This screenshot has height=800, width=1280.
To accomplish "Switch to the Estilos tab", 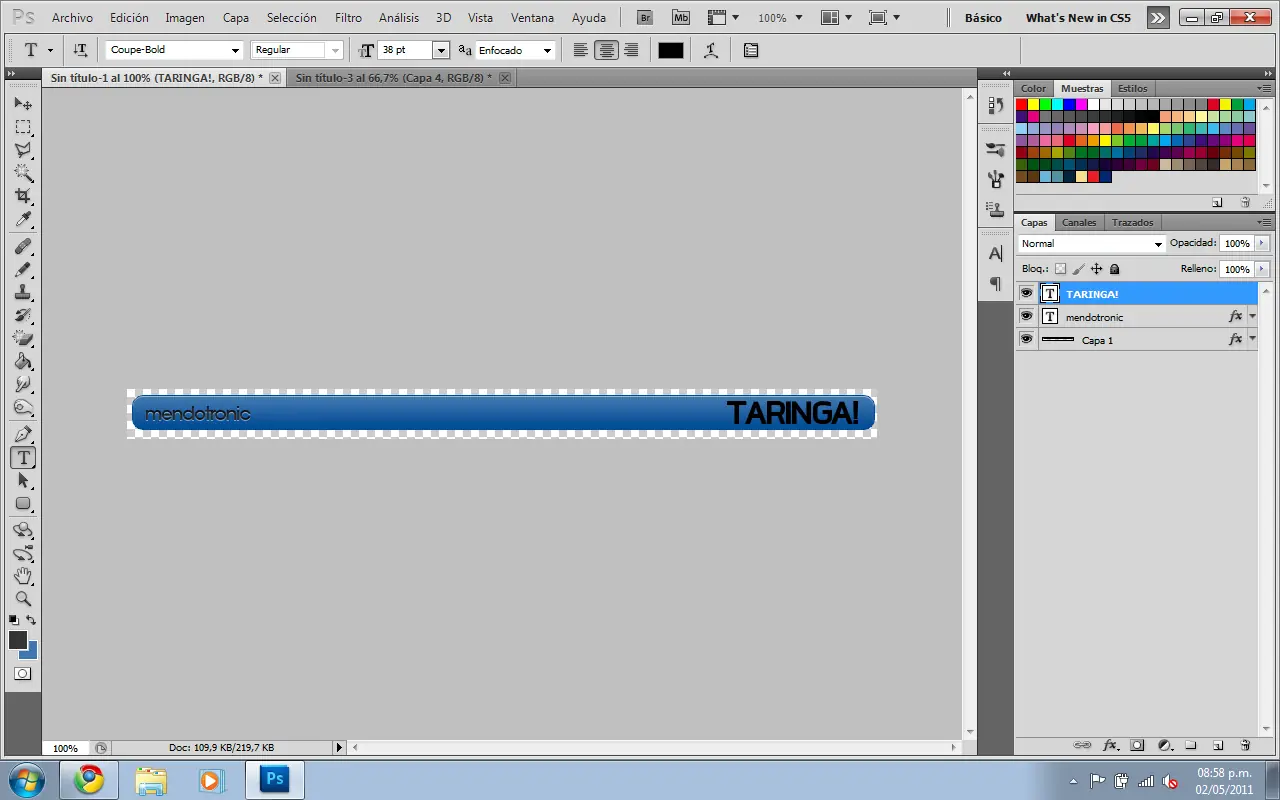I will point(1133,88).
